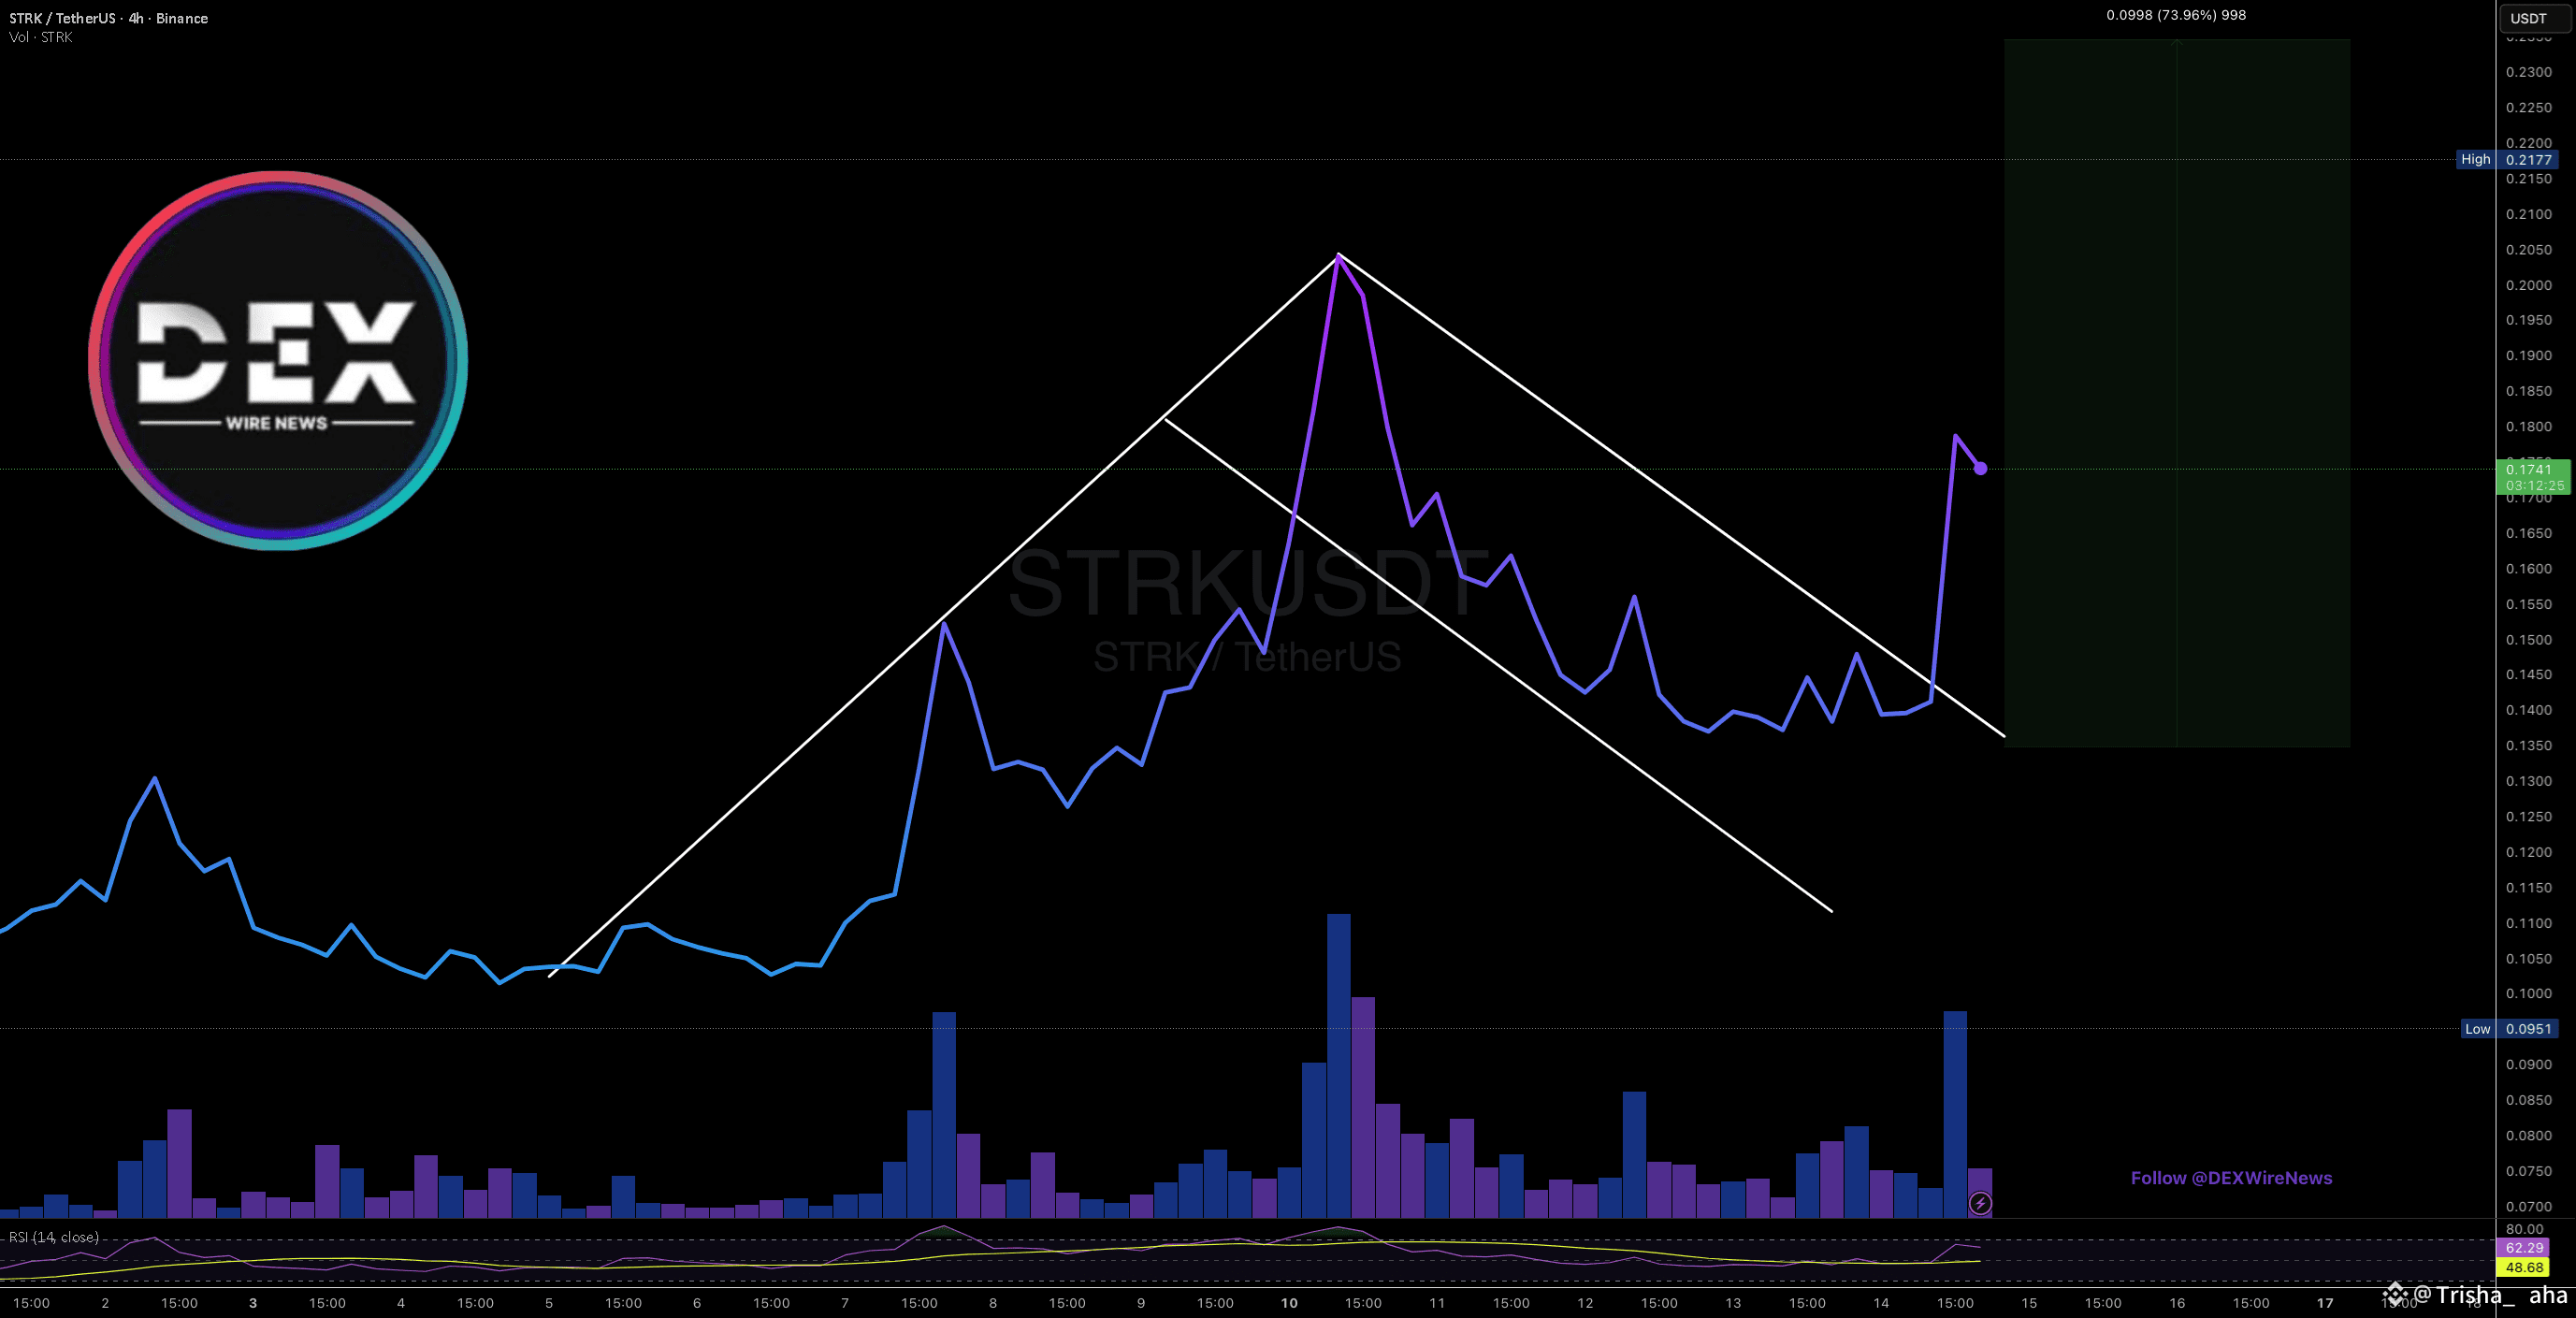2576x1318 pixels.
Task: Click the Vol · STRK indicator legend
Action: pos(41,37)
